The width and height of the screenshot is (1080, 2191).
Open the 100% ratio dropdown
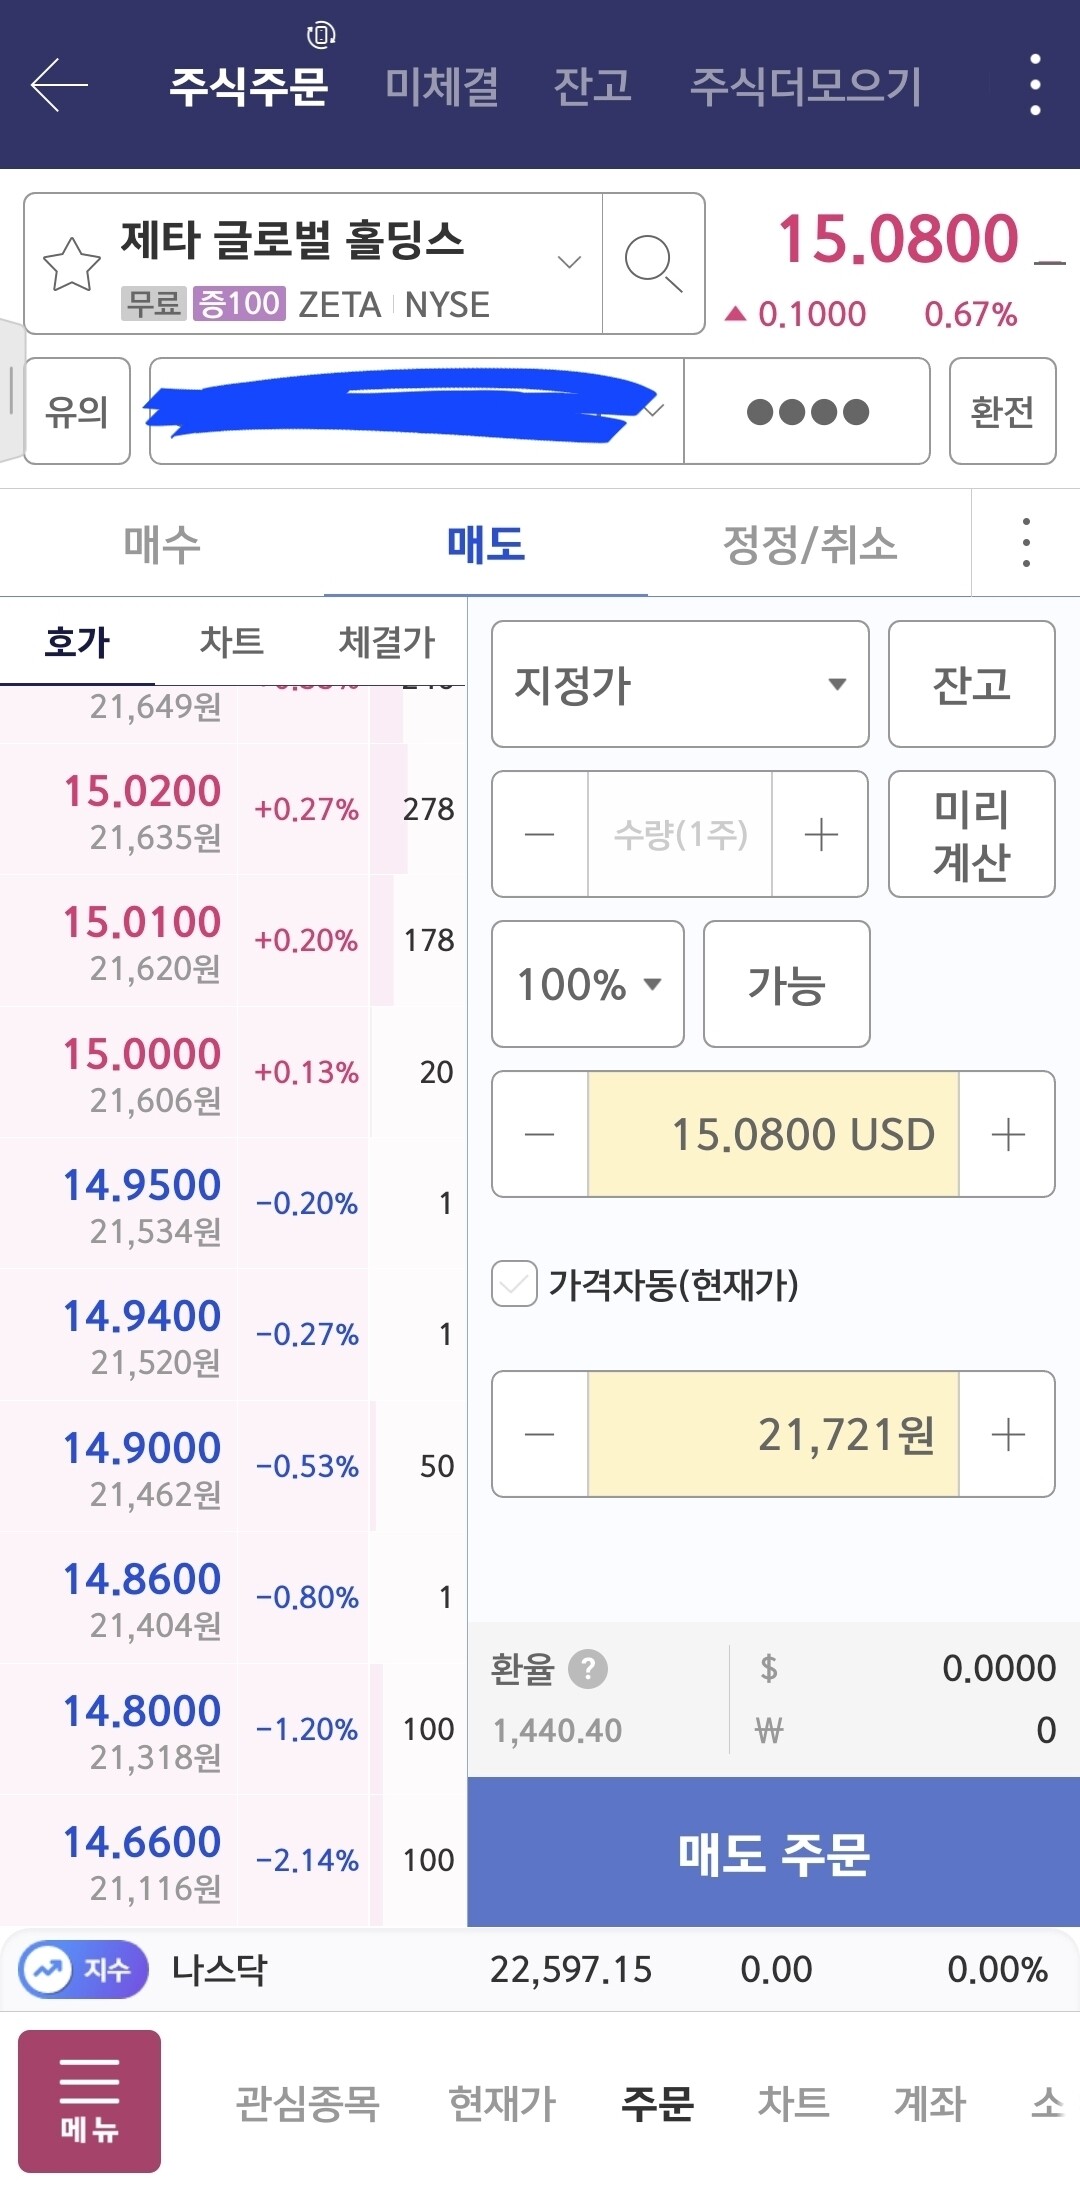click(588, 984)
